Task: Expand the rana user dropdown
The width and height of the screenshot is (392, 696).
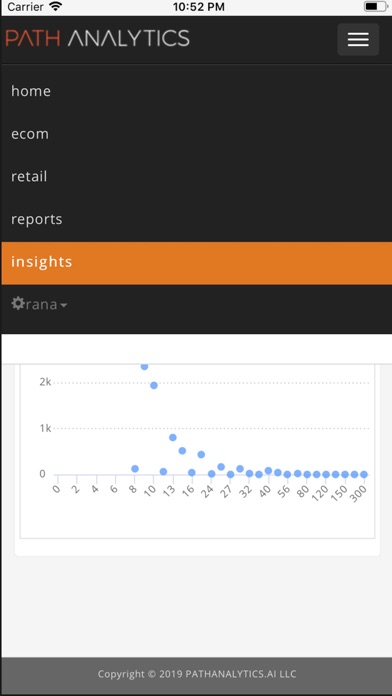Action: pyautogui.click(x=40, y=304)
